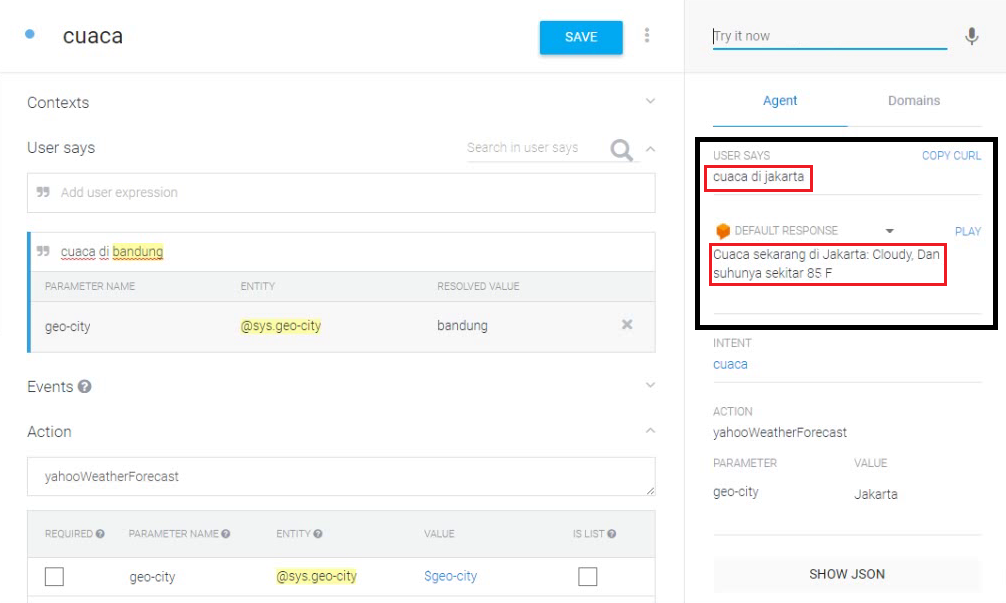Click the resolved value bandung

[x=463, y=325]
